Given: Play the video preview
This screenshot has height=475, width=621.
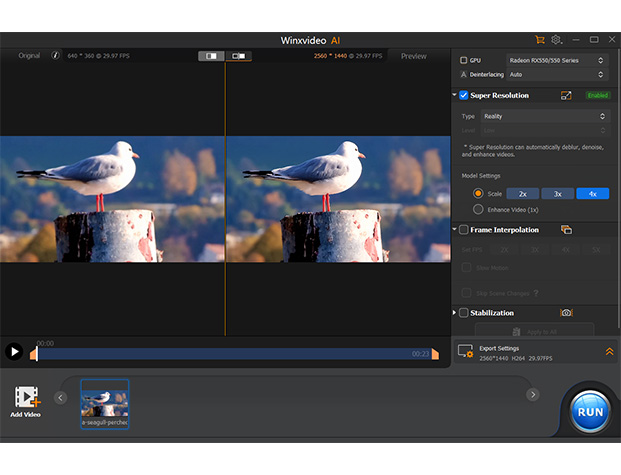Looking at the screenshot, I should click(x=14, y=351).
